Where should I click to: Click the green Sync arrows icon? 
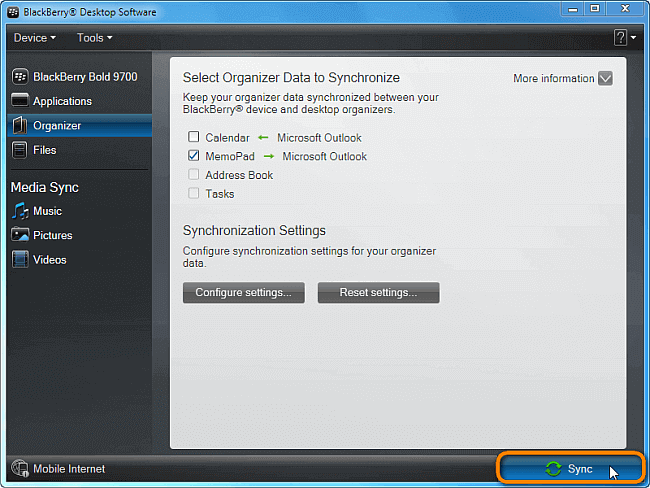553,469
